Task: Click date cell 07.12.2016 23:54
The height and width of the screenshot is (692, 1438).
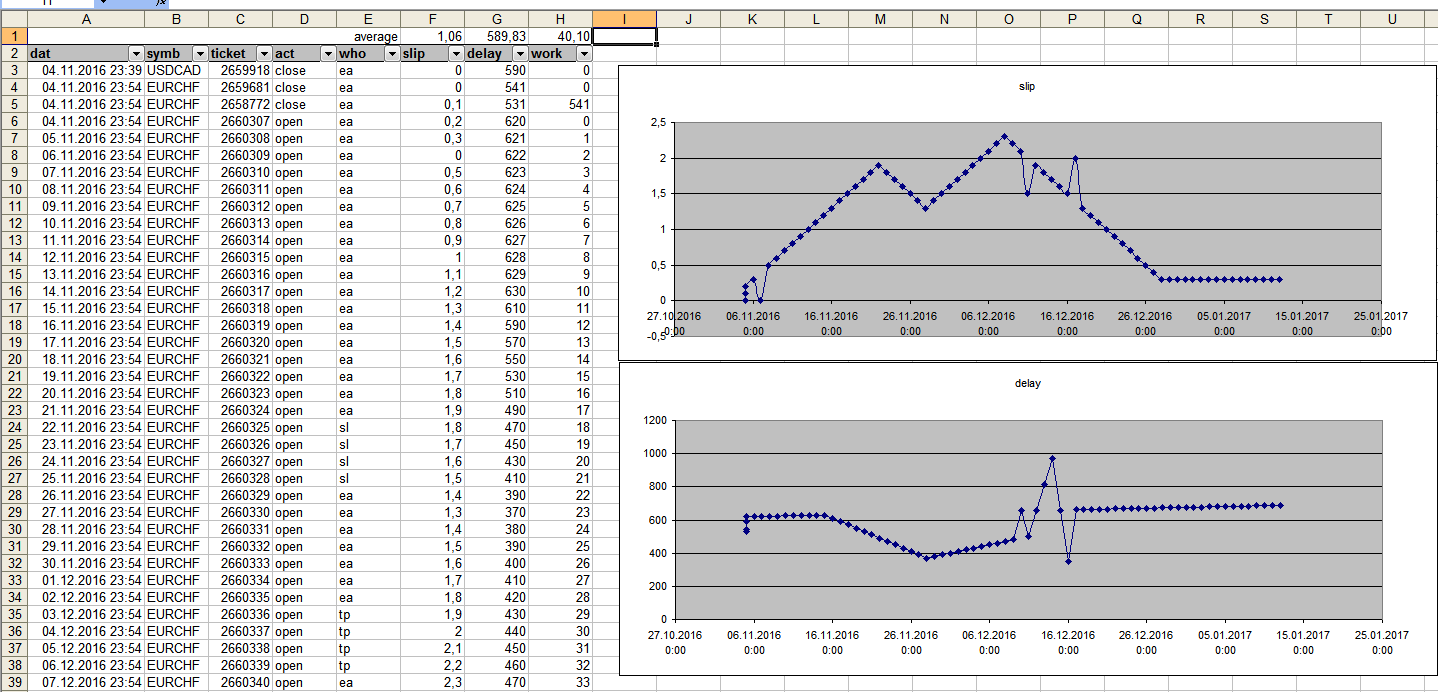Action: tap(86, 682)
